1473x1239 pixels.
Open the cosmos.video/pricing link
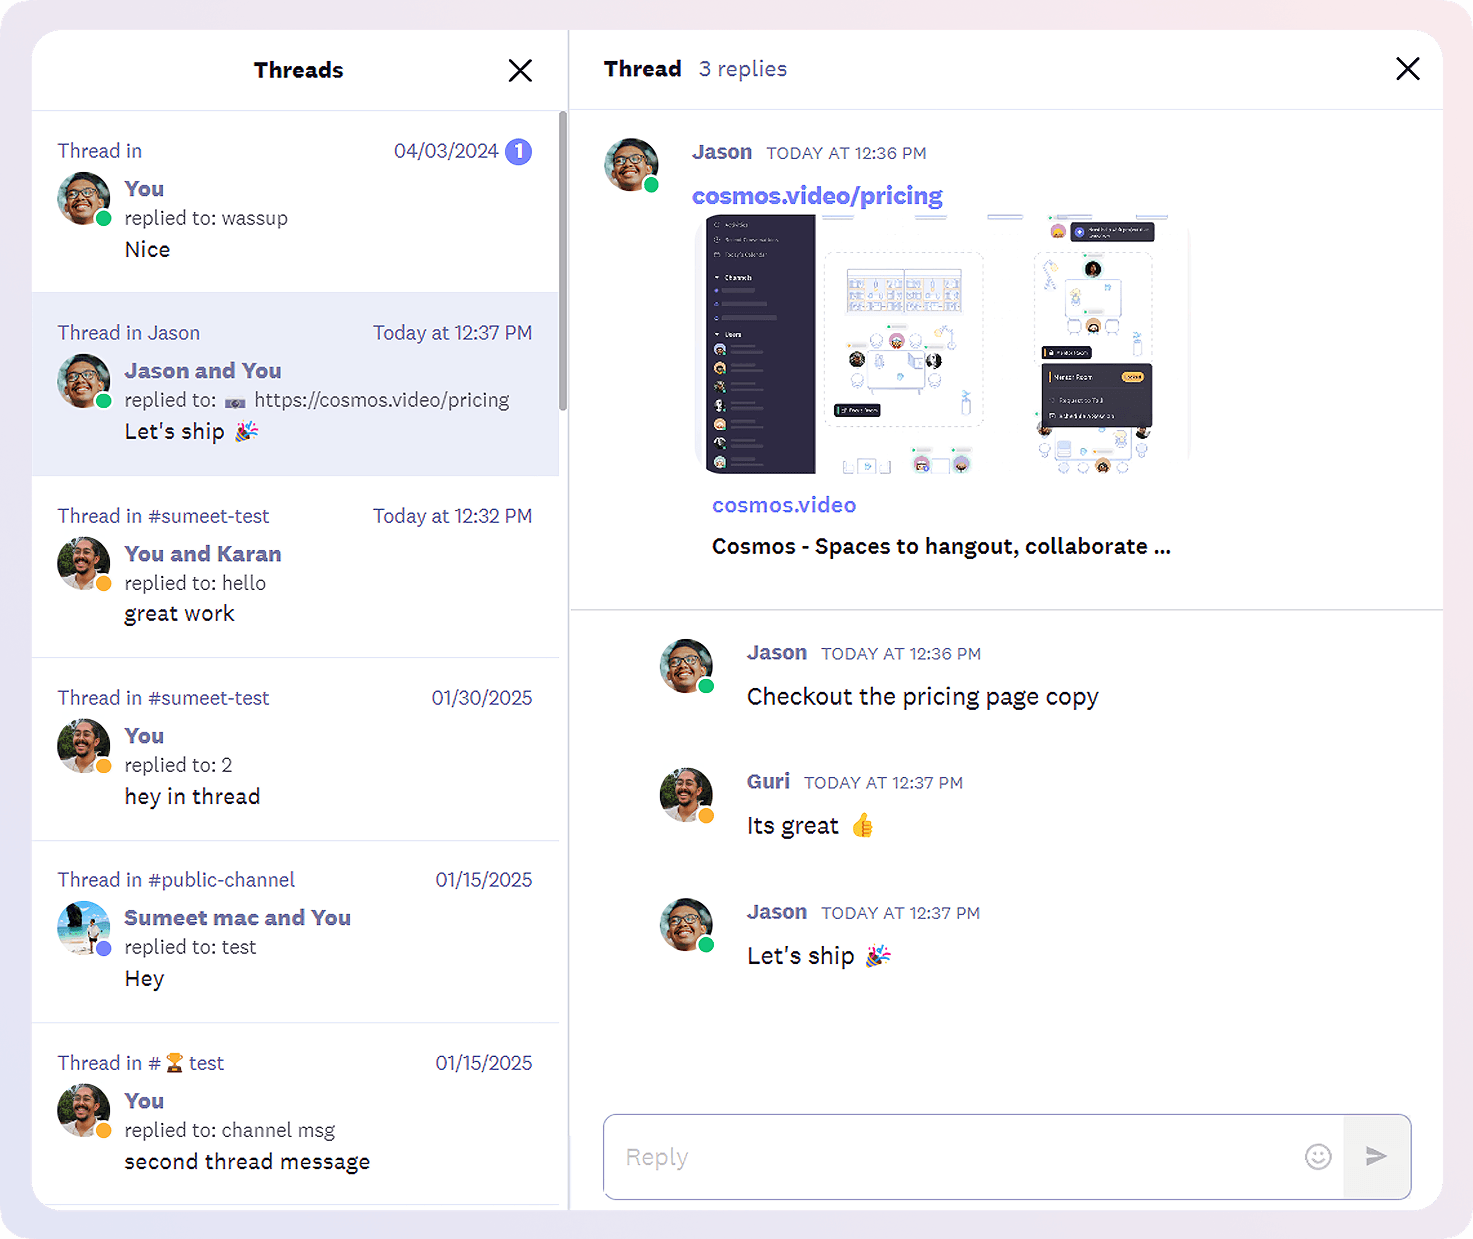[x=817, y=196]
